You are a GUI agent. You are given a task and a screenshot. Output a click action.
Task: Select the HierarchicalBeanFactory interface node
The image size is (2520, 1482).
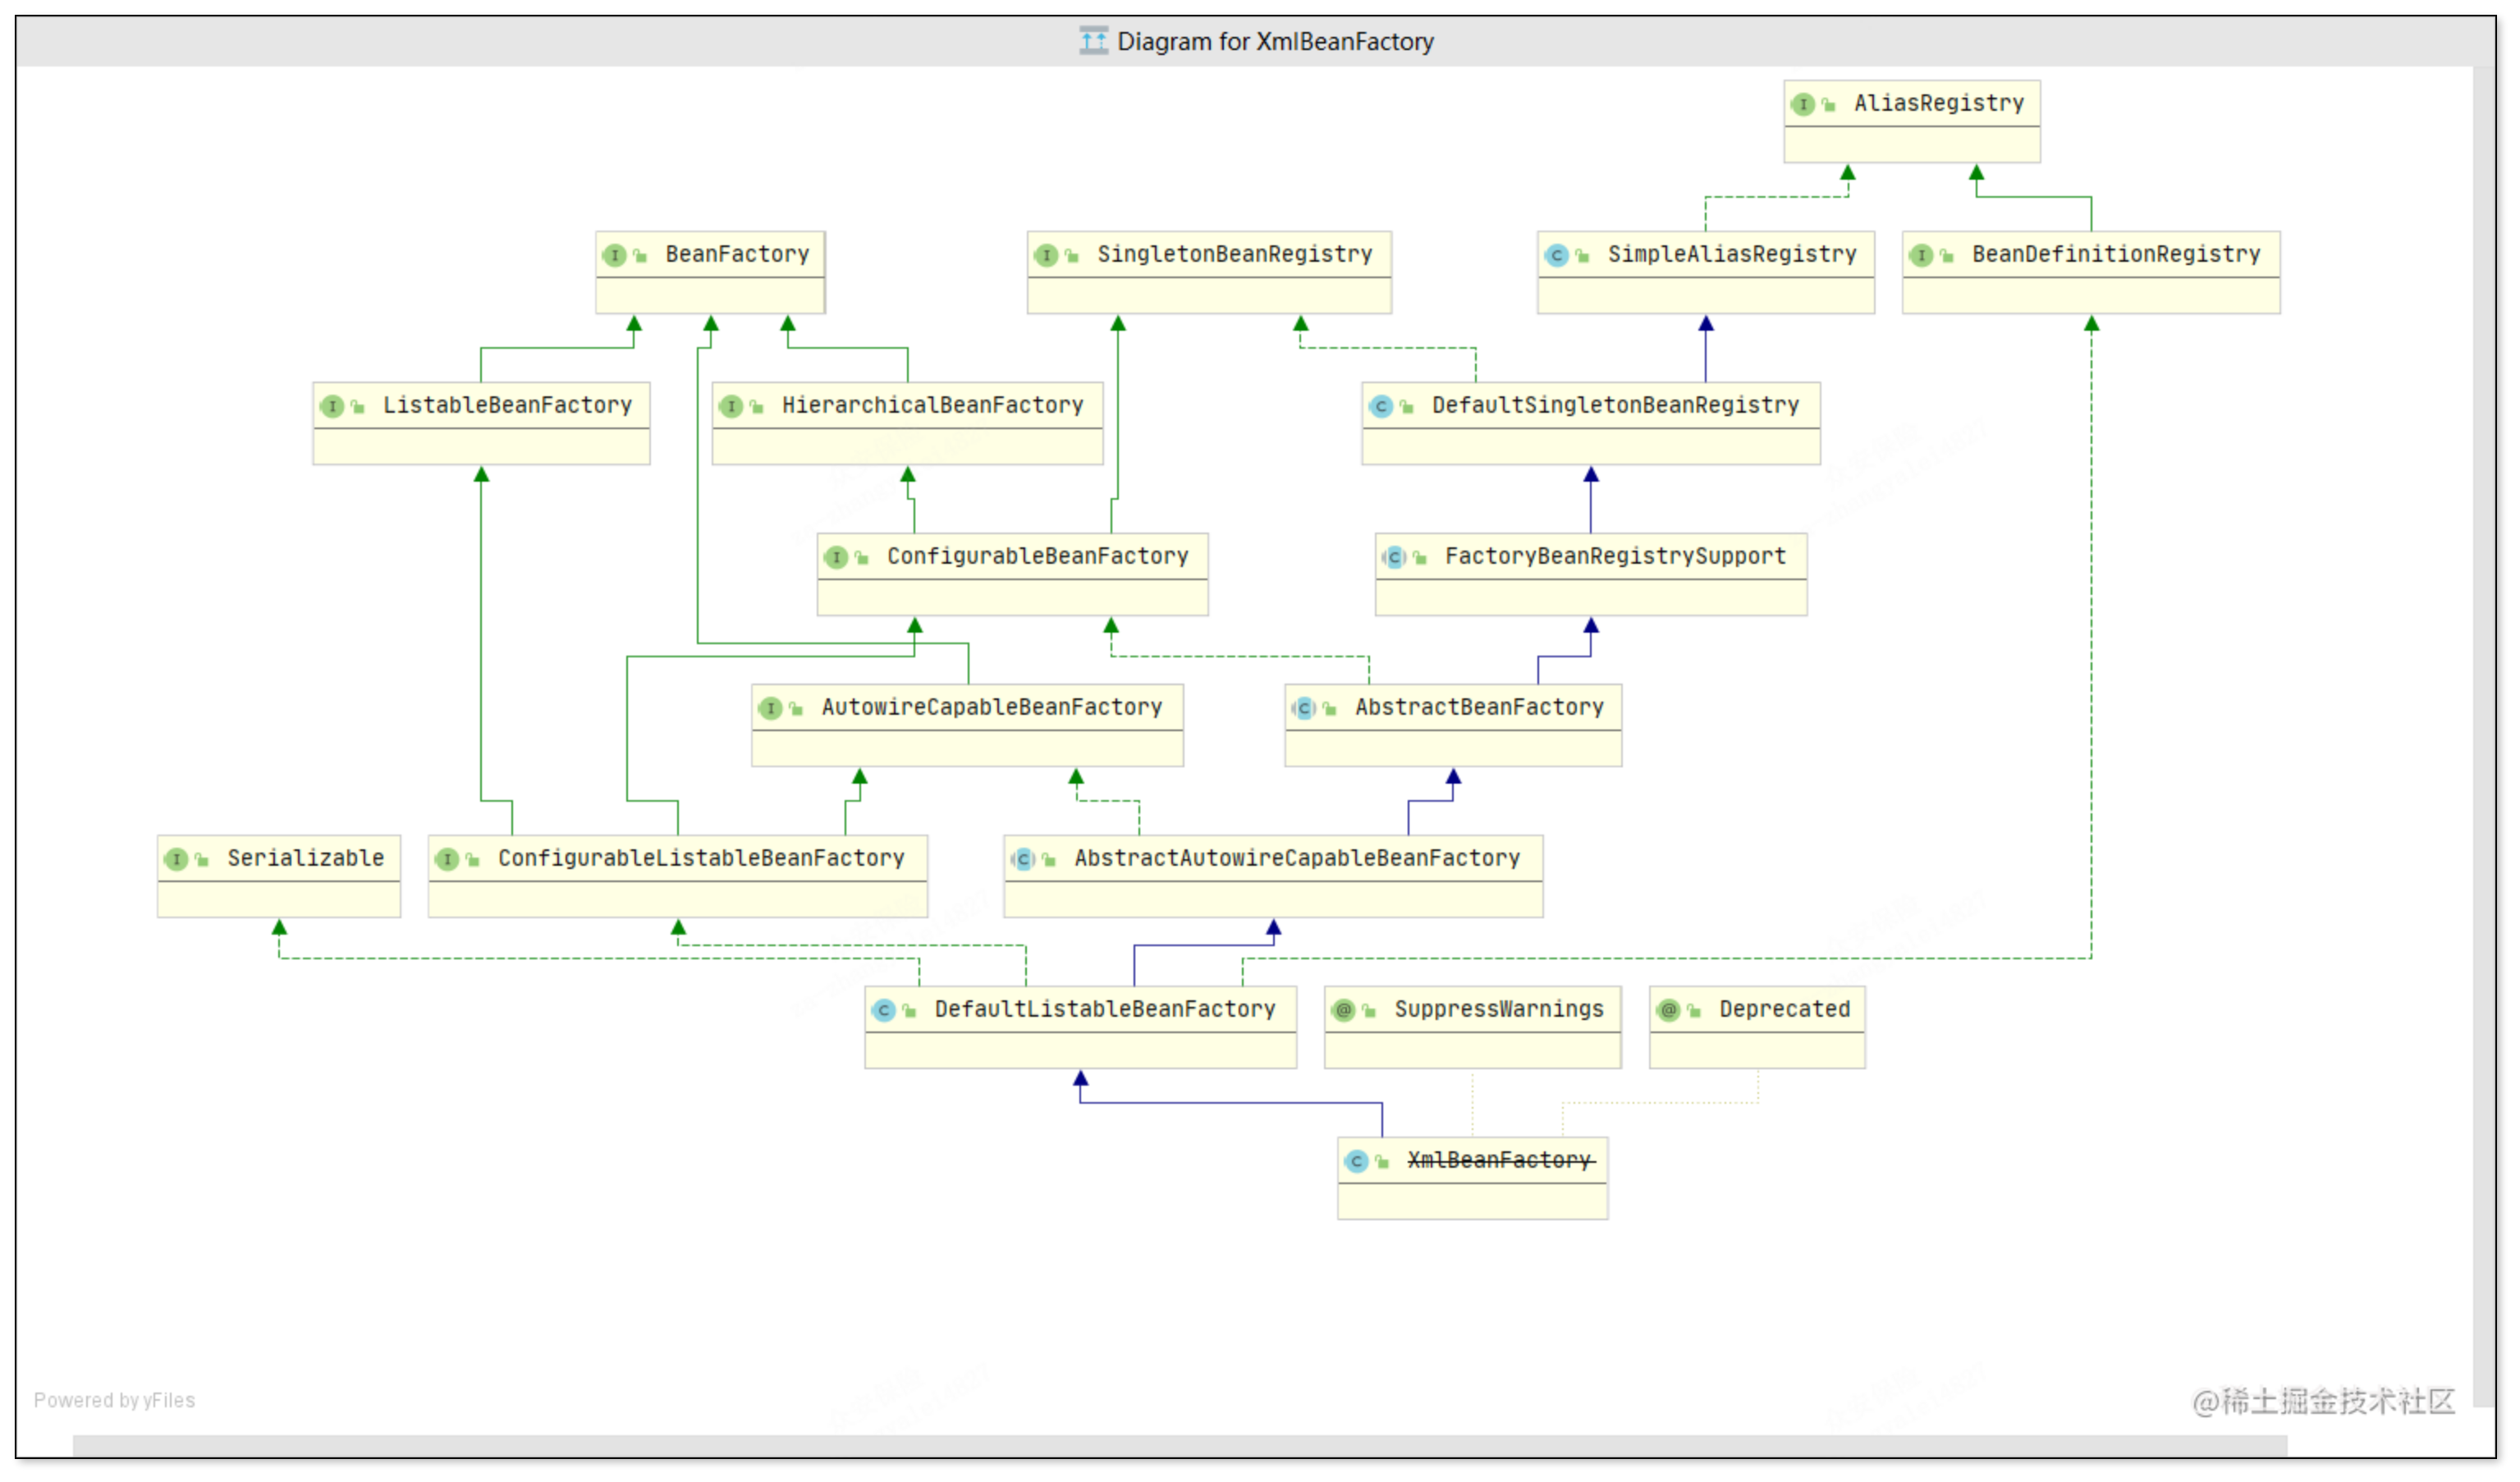[932, 405]
